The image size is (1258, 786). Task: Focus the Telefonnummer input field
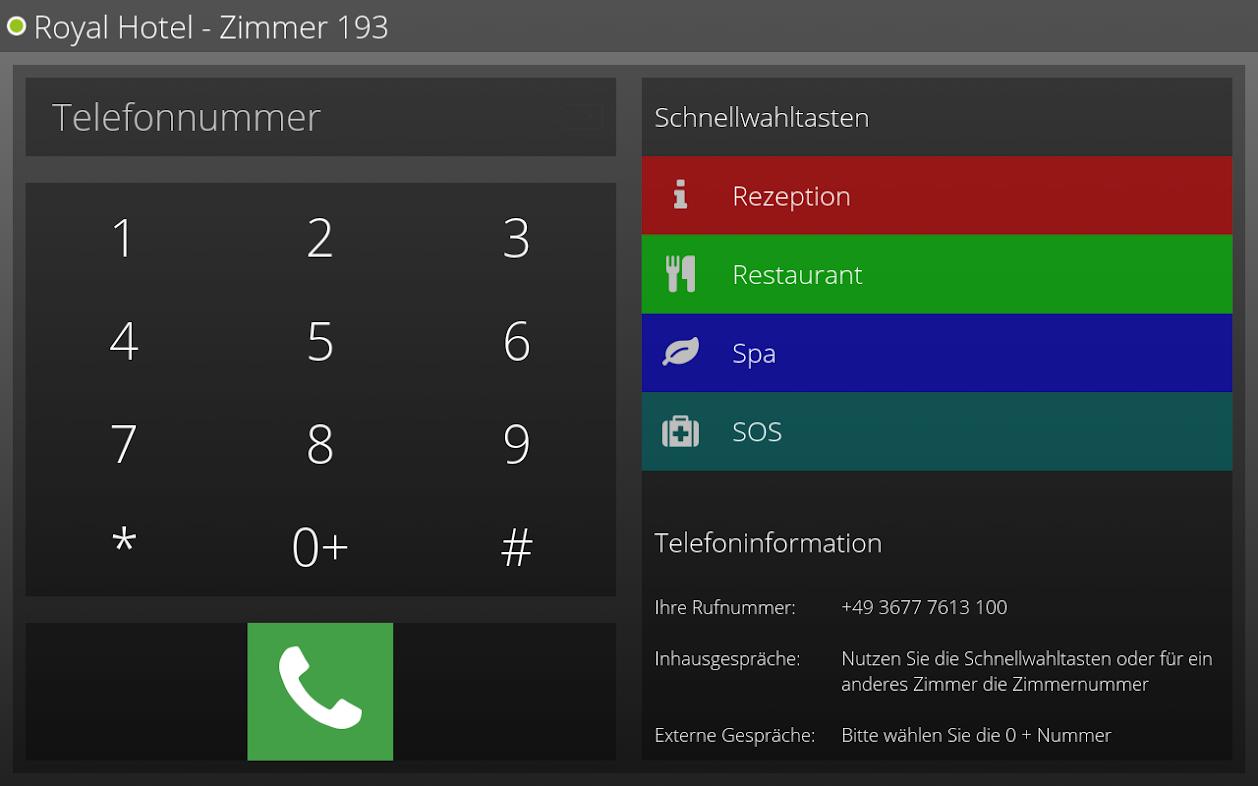320,117
